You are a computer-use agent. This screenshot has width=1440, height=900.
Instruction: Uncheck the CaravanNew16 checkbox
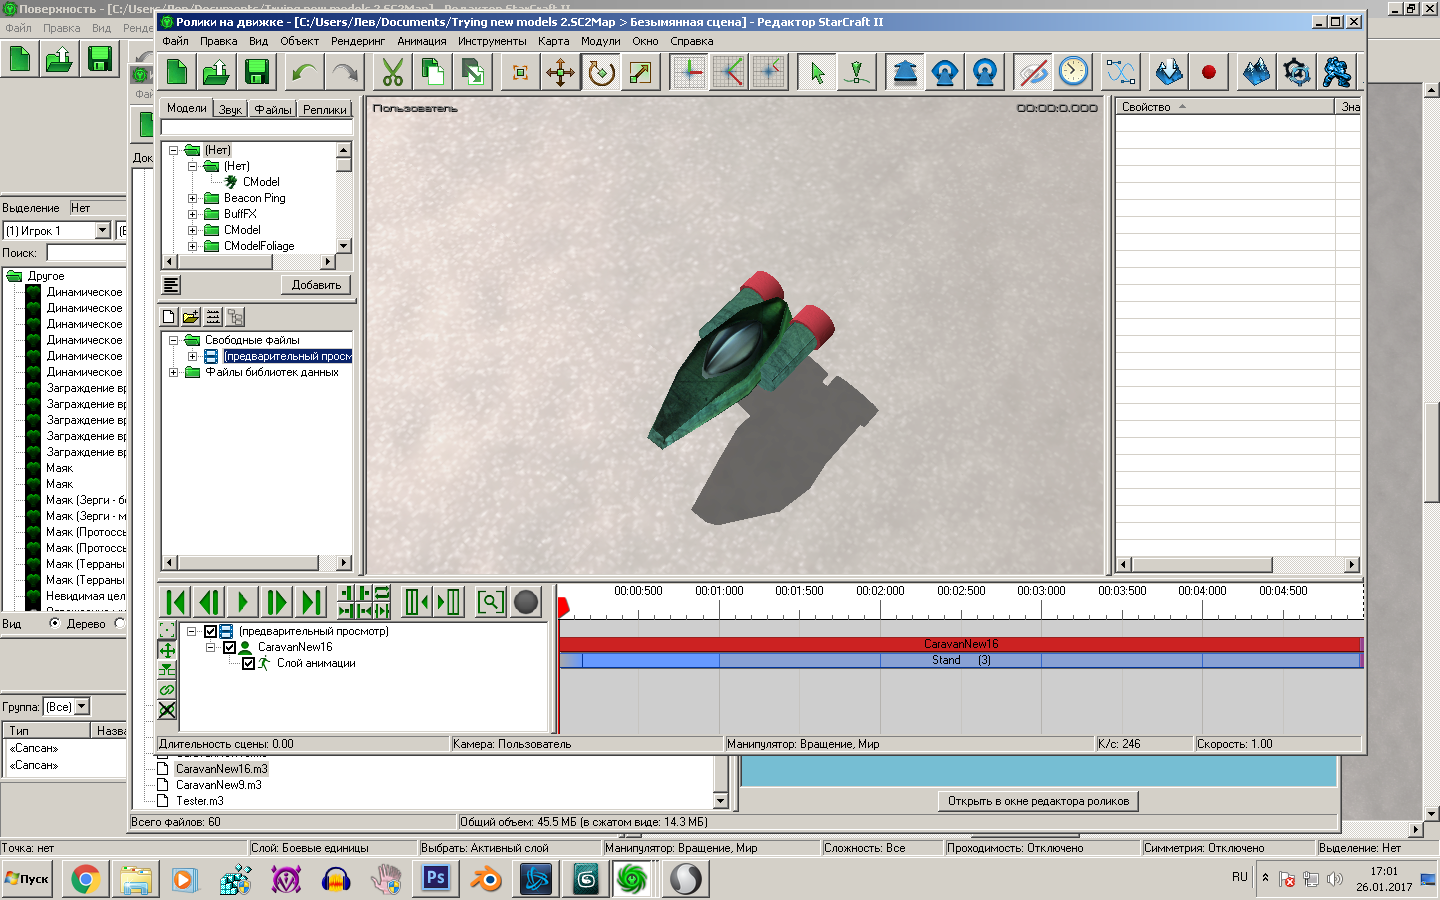coord(230,647)
